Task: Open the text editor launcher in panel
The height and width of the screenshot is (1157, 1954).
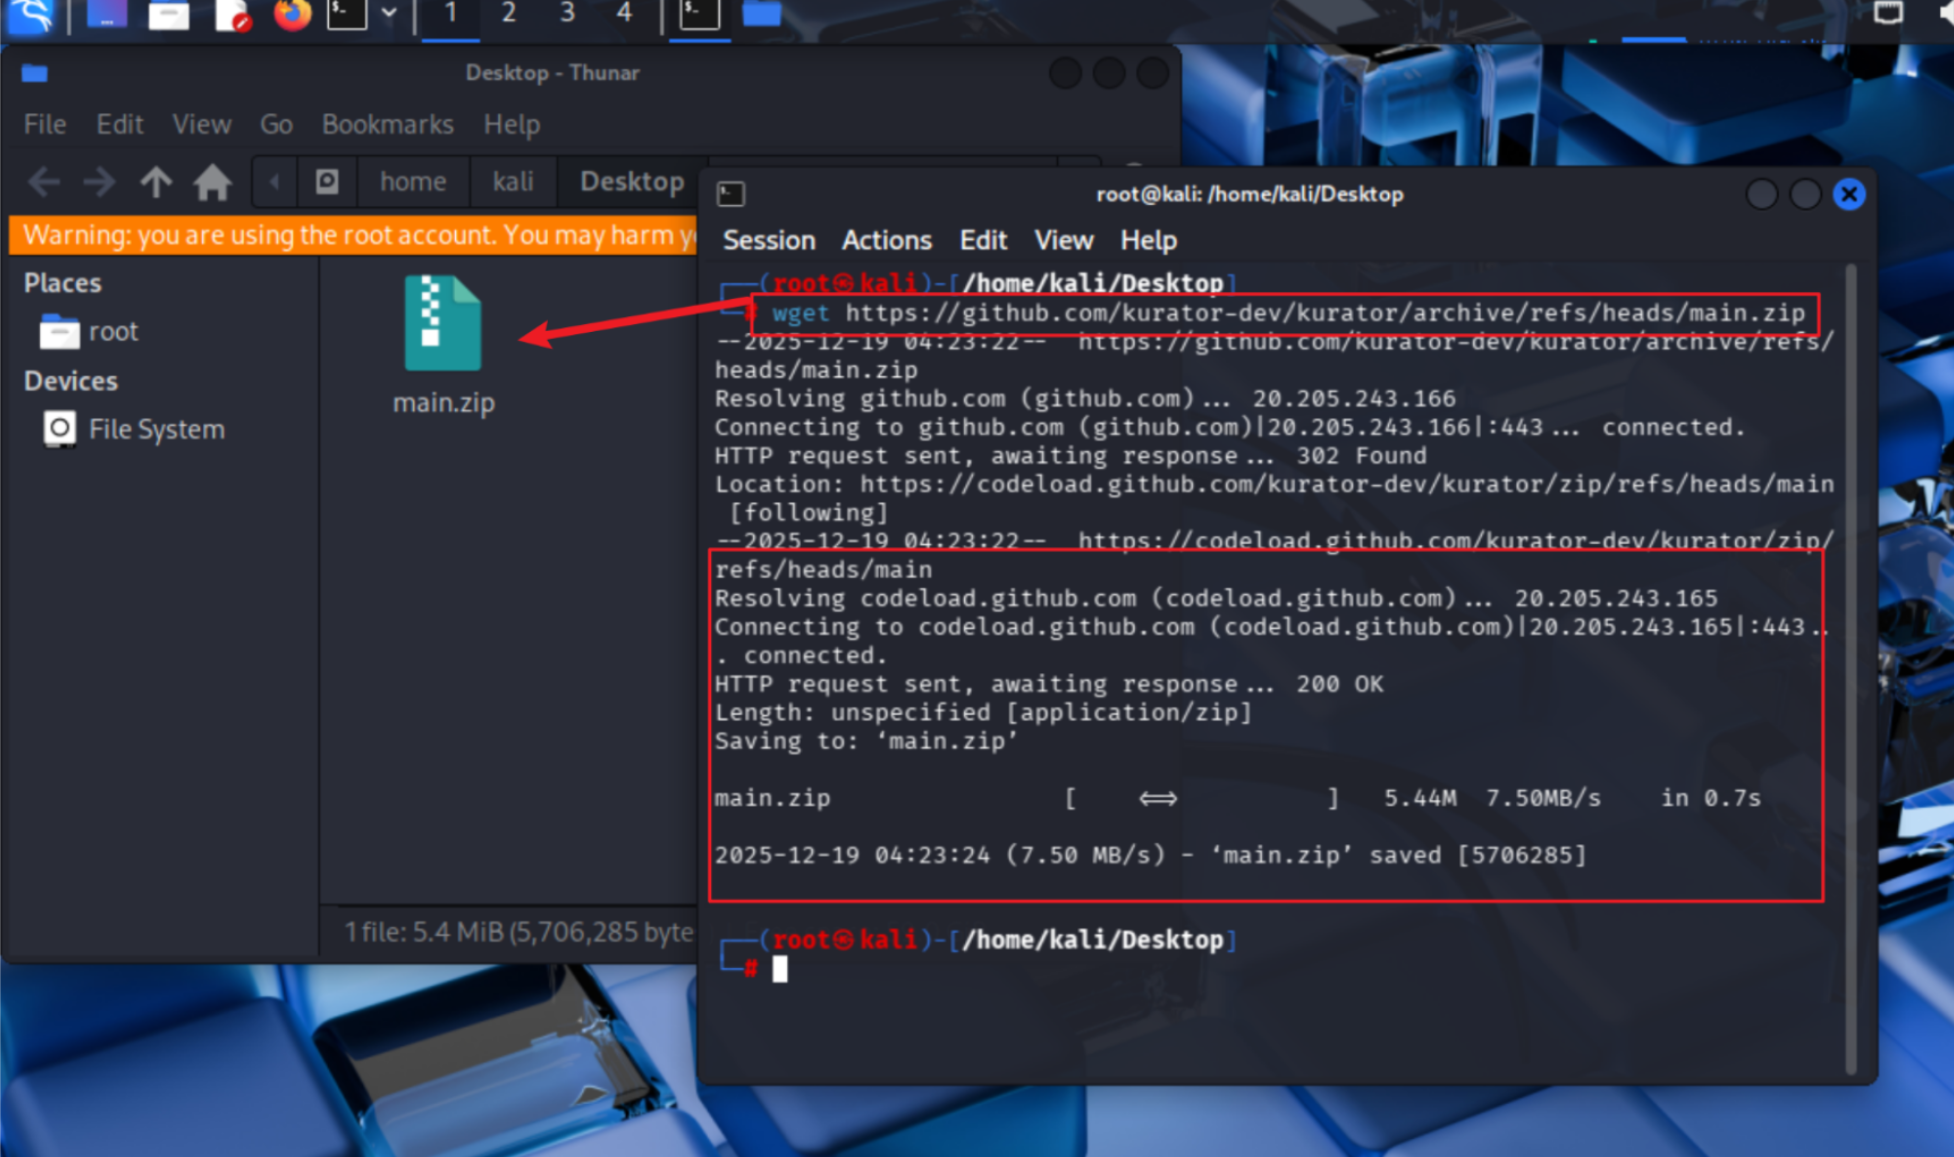Action: click(232, 15)
